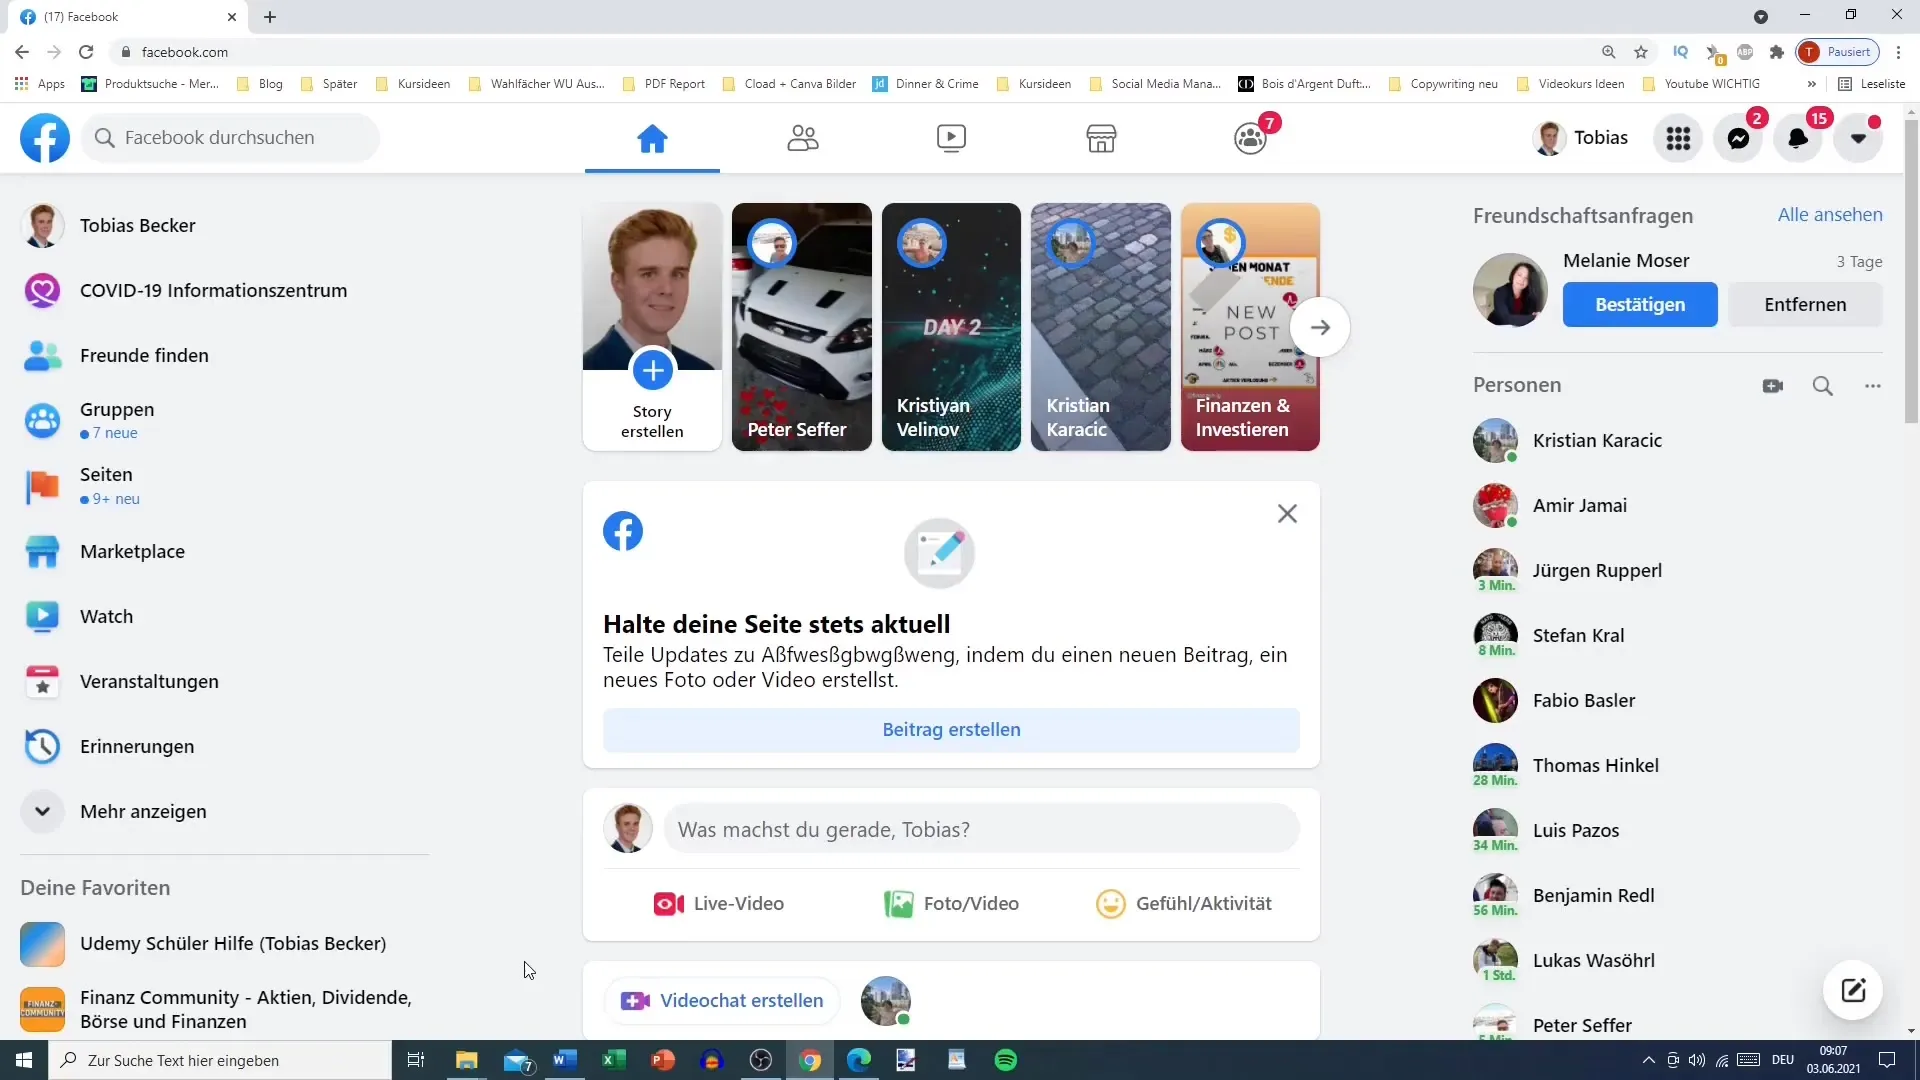This screenshot has height=1080, width=1920.
Task: Expand Mehr anzeigen in sidebar
Action: [x=224, y=812]
